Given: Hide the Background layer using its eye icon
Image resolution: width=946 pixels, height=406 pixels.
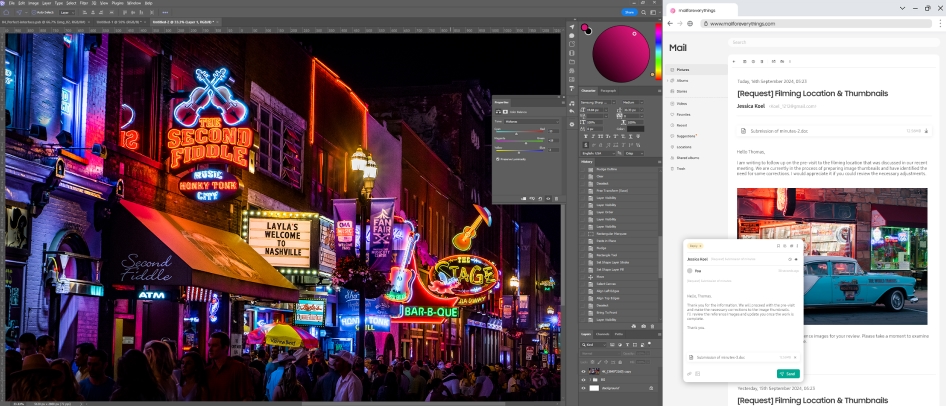Looking at the screenshot, I should (584, 387).
